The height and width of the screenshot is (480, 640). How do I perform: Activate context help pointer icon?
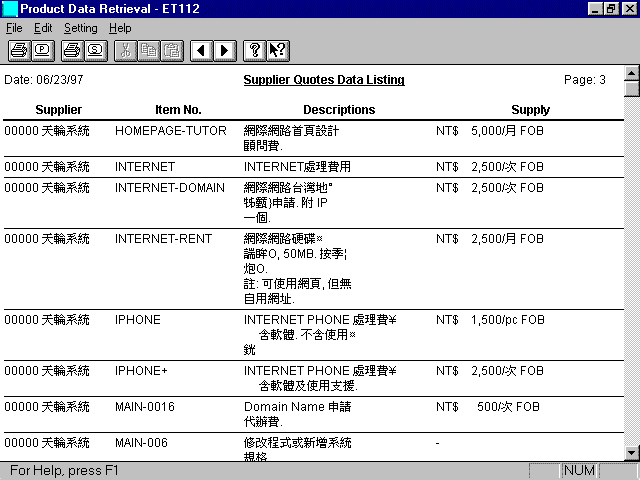click(x=278, y=51)
